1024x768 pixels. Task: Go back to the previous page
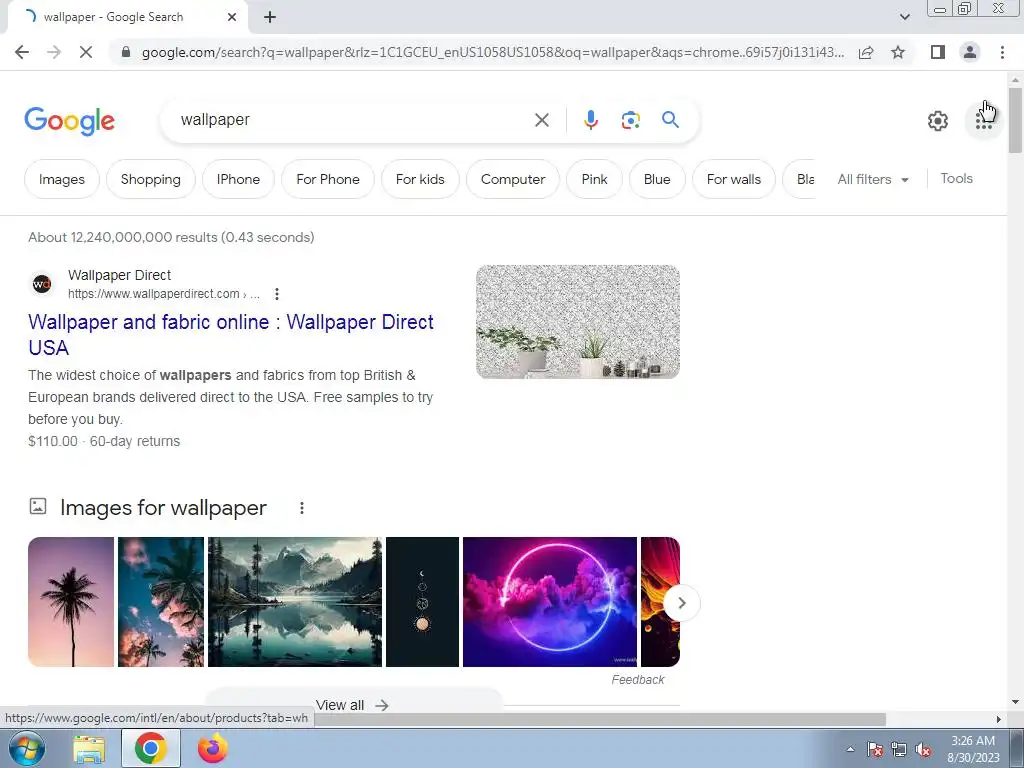pos(22,52)
